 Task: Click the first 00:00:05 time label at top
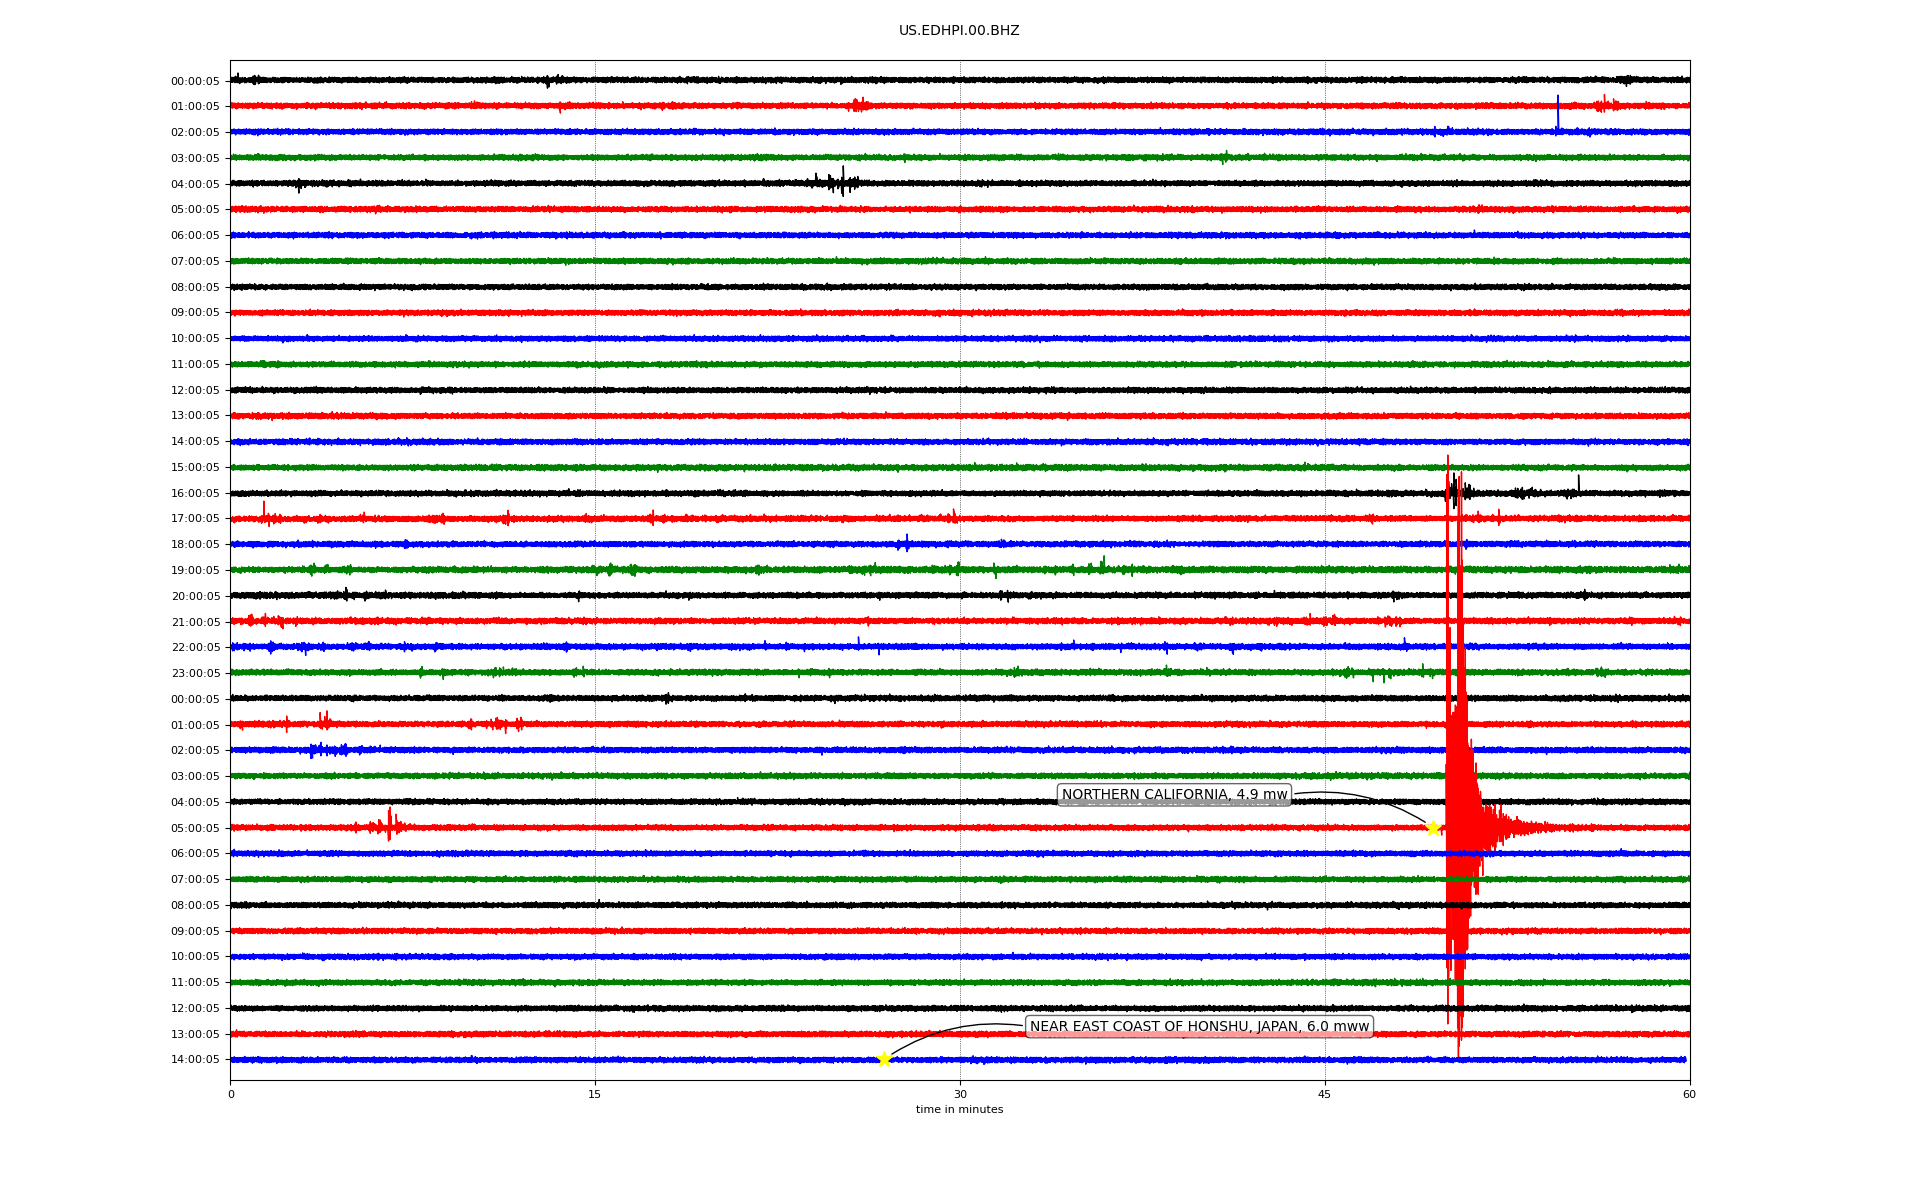coord(195,81)
